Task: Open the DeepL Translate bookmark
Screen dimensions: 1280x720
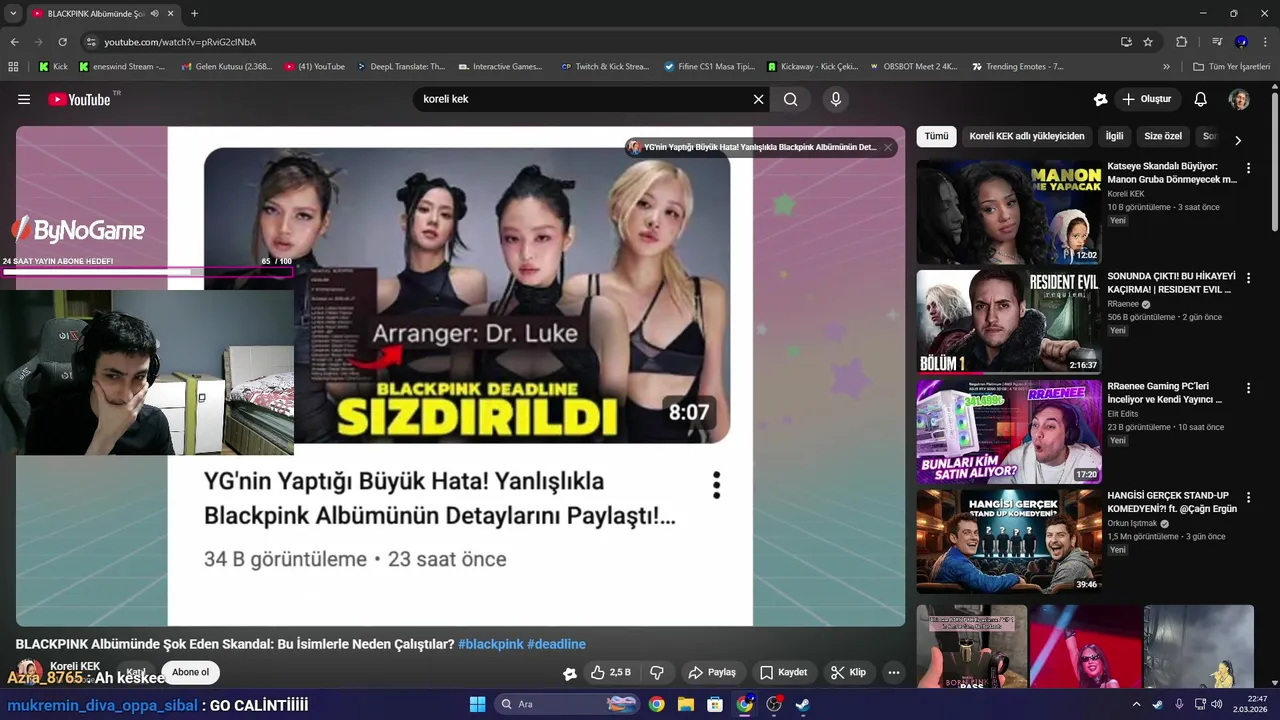Action: pyautogui.click(x=400, y=67)
